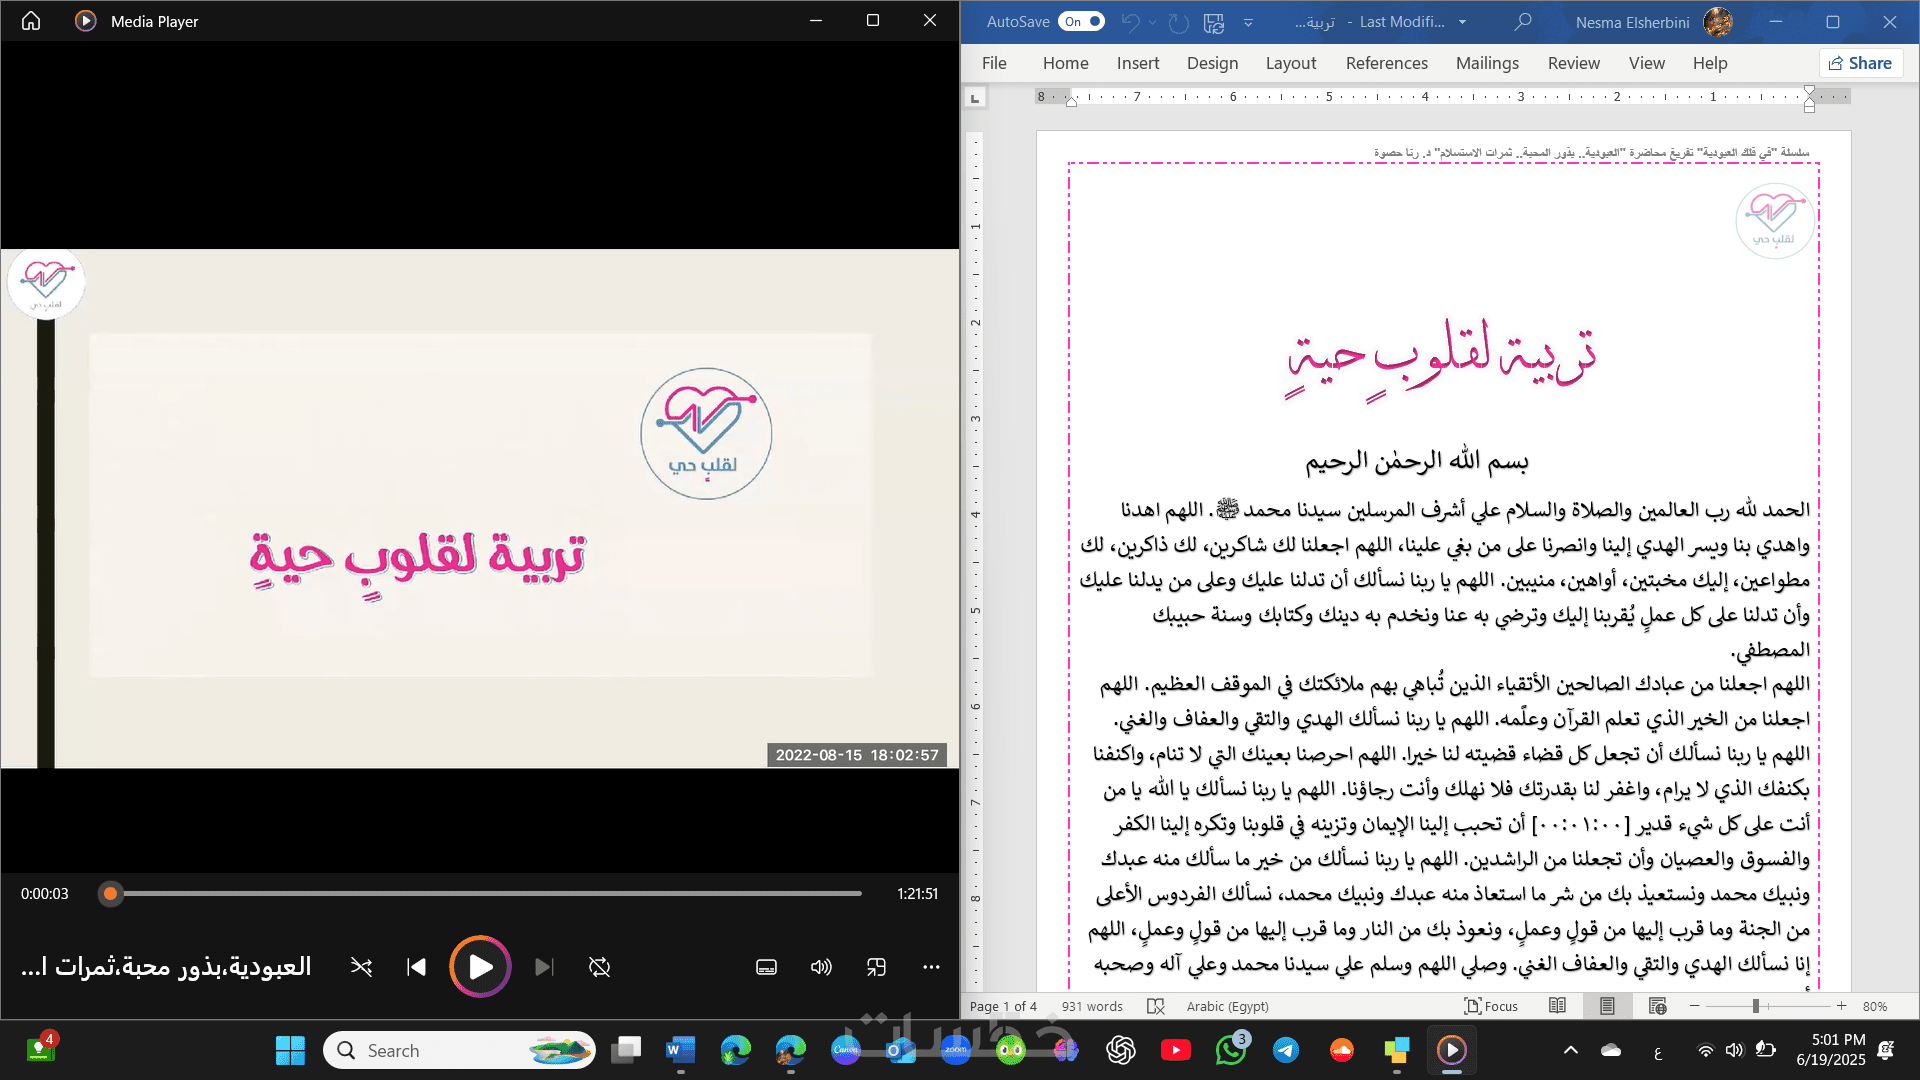Switch to mini player view
The image size is (1920, 1080).
[876, 967]
